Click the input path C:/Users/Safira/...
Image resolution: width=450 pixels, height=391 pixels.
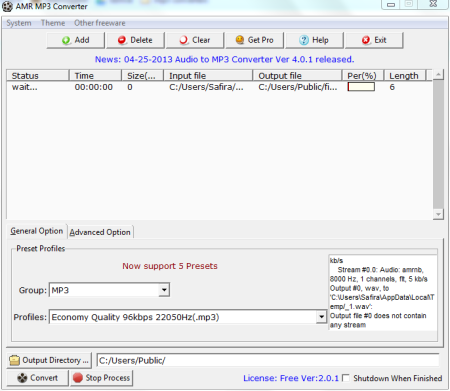206,87
